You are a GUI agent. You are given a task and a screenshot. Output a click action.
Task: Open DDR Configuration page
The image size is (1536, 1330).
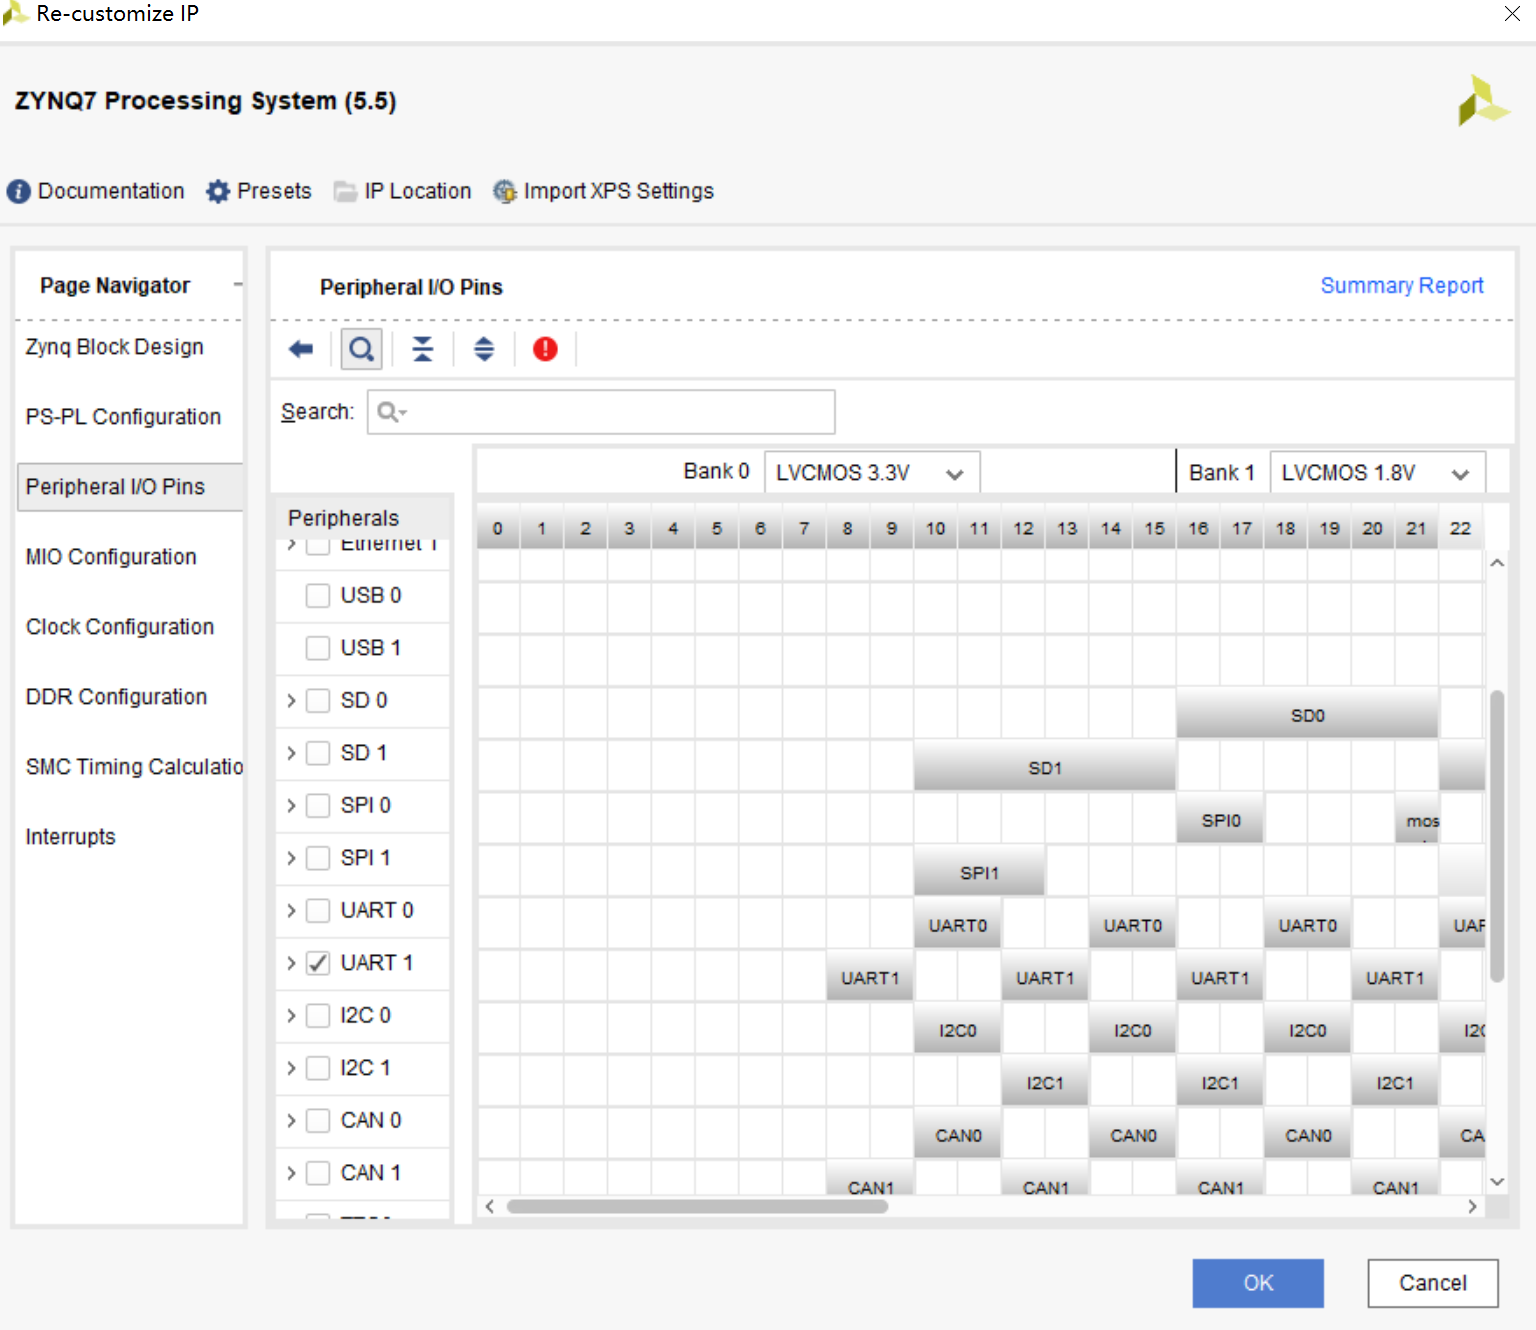point(116,697)
